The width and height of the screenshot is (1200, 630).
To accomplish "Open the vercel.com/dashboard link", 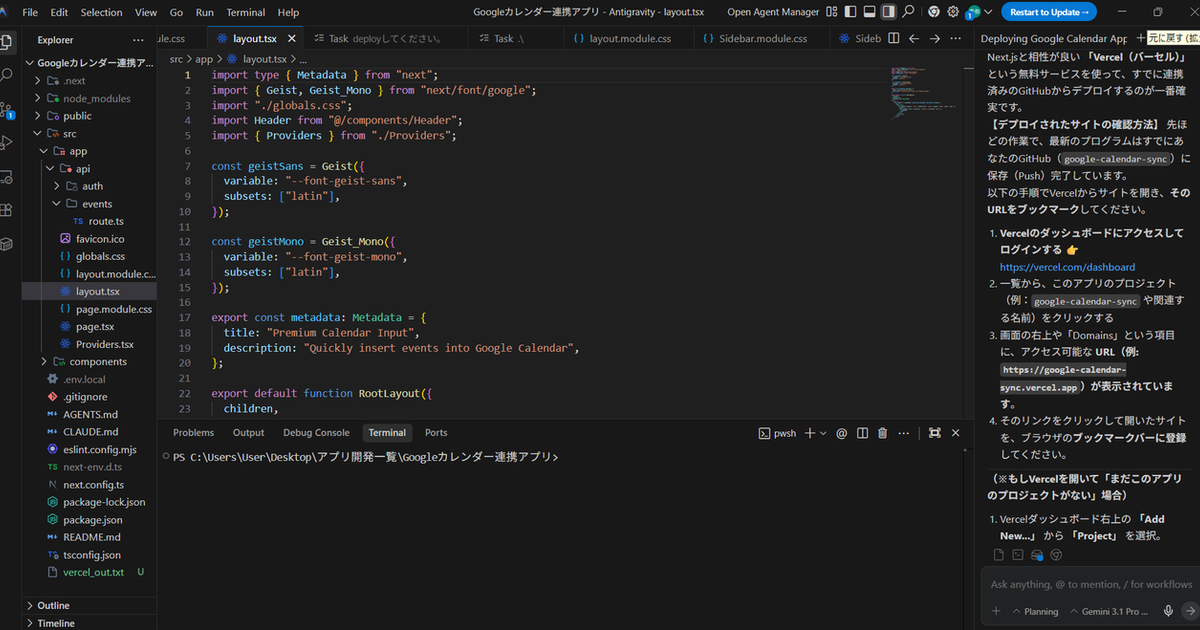I will pyautogui.click(x=1067, y=267).
